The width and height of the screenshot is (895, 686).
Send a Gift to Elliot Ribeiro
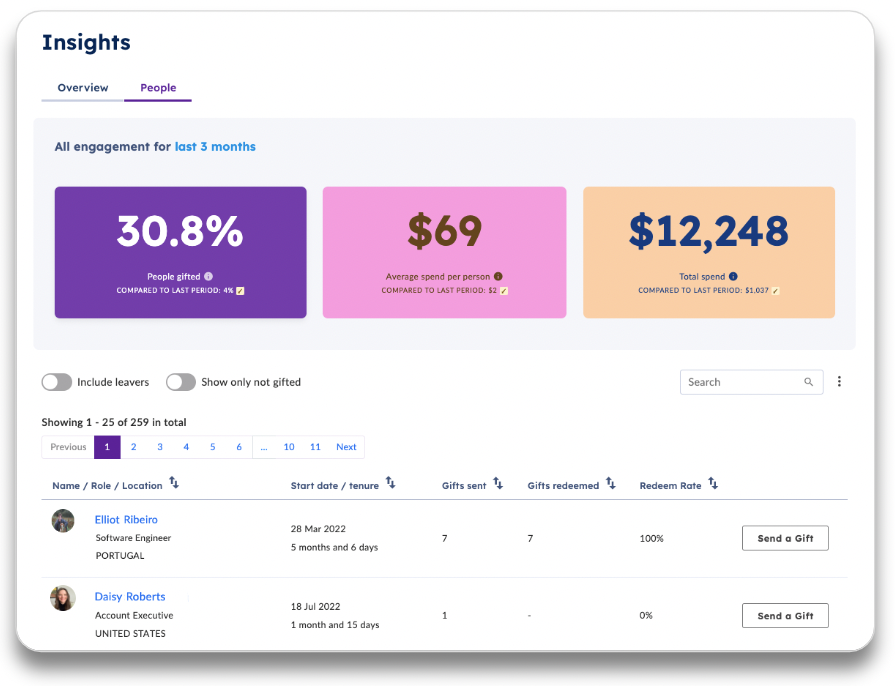[x=785, y=538]
